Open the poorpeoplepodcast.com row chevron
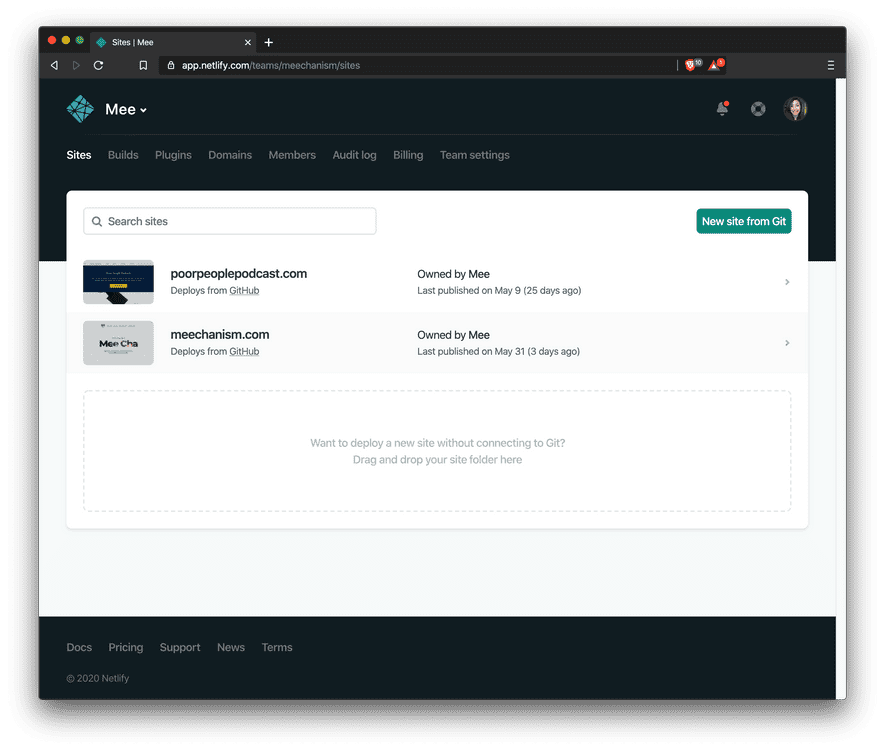885x751 pixels. pyautogui.click(x=786, y=282)
